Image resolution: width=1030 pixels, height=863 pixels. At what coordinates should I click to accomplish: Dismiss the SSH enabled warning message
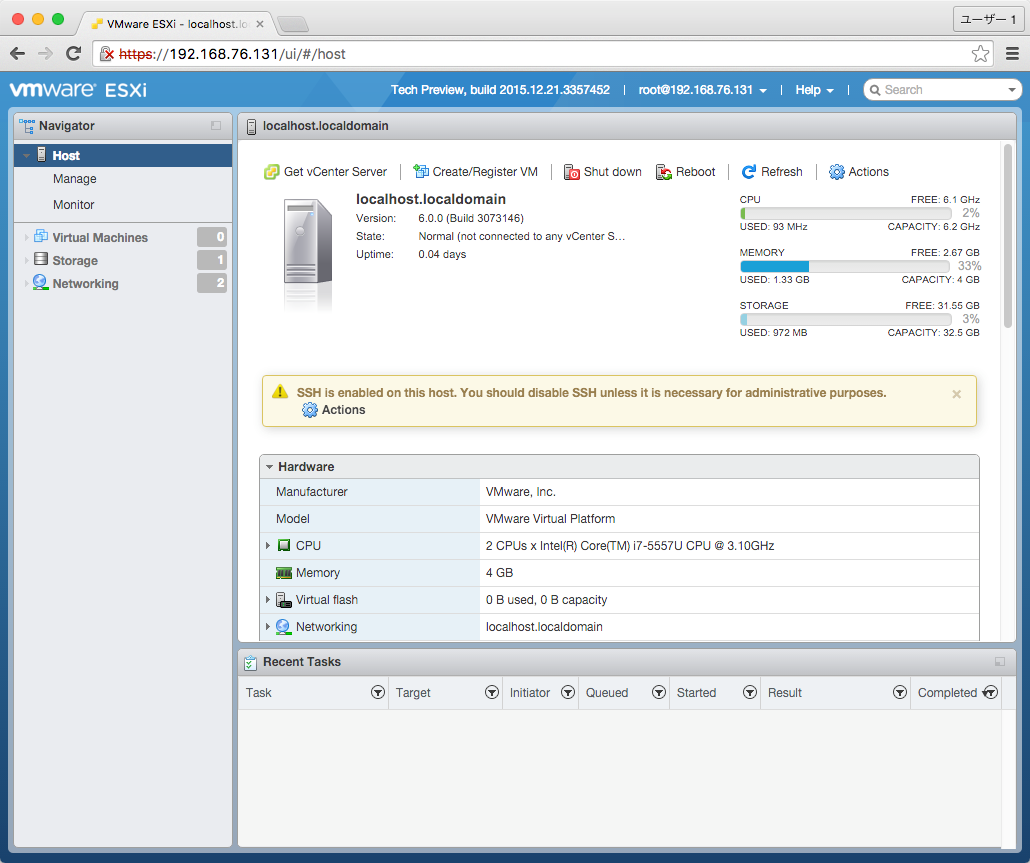[956, 394]
